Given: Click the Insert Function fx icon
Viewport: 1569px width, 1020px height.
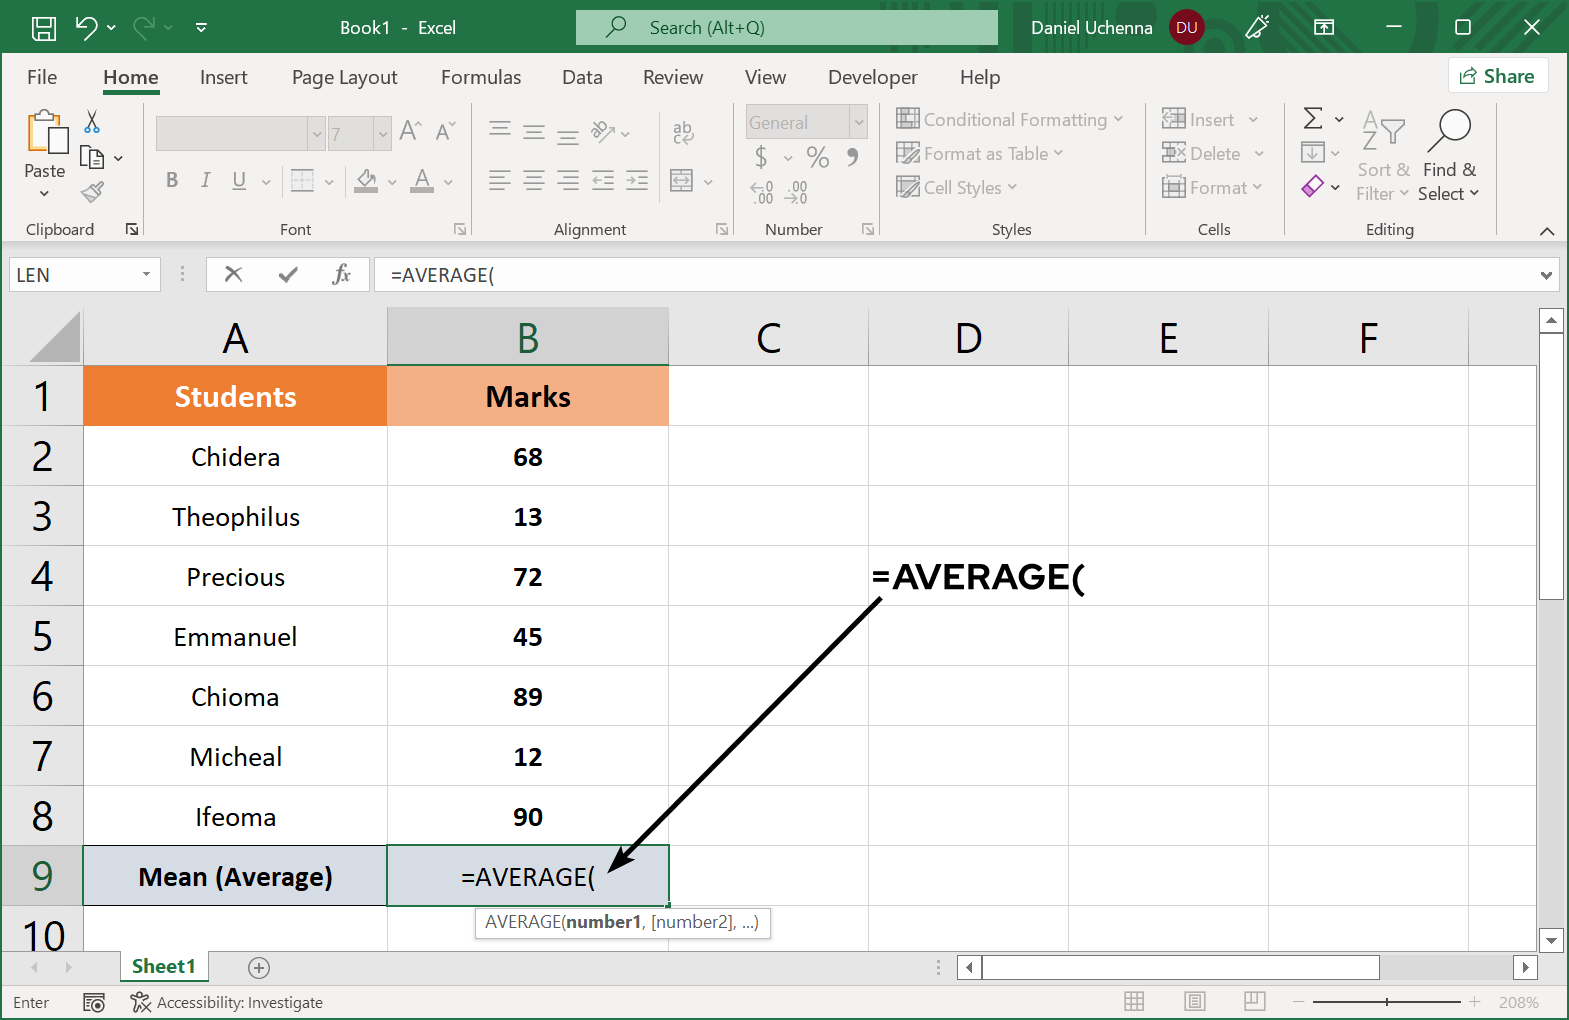Looking at the screenshot, I should [x=341, y=274].
